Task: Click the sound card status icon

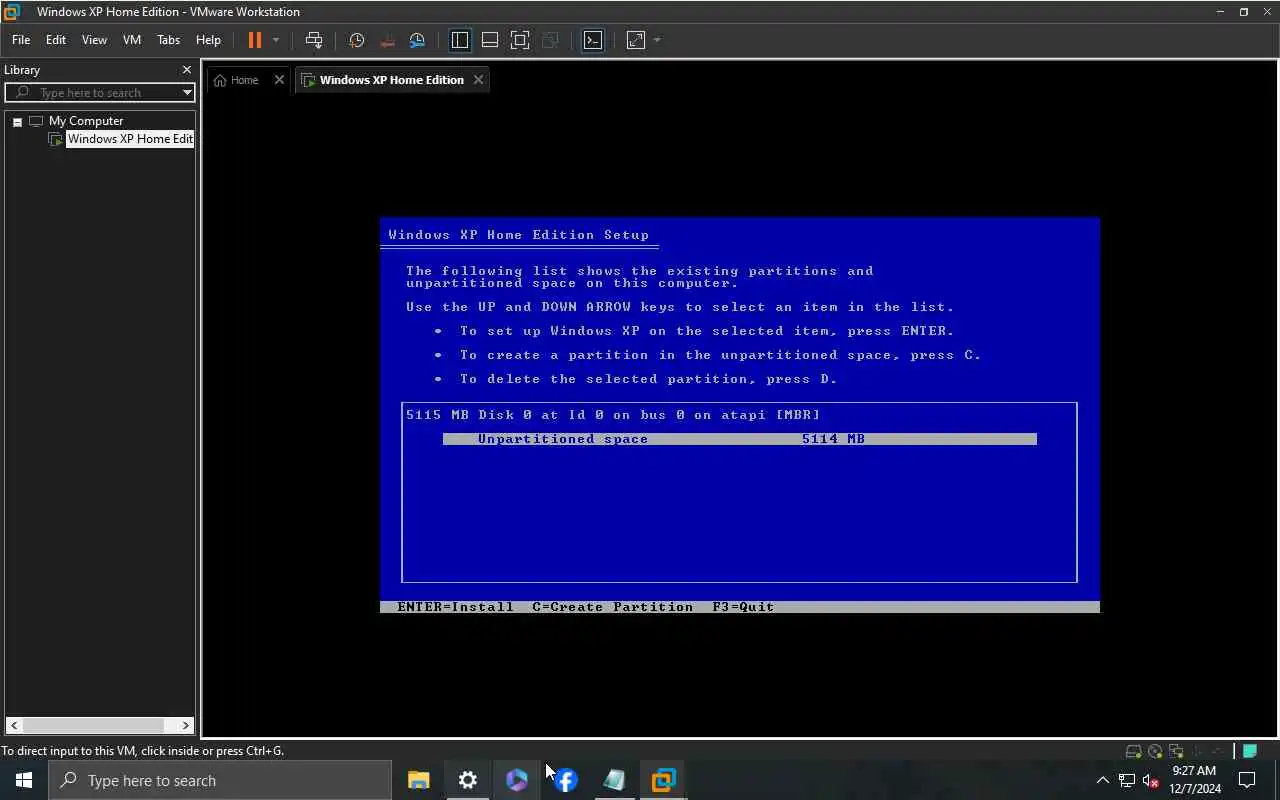Action: click(x=1218, y=751)
